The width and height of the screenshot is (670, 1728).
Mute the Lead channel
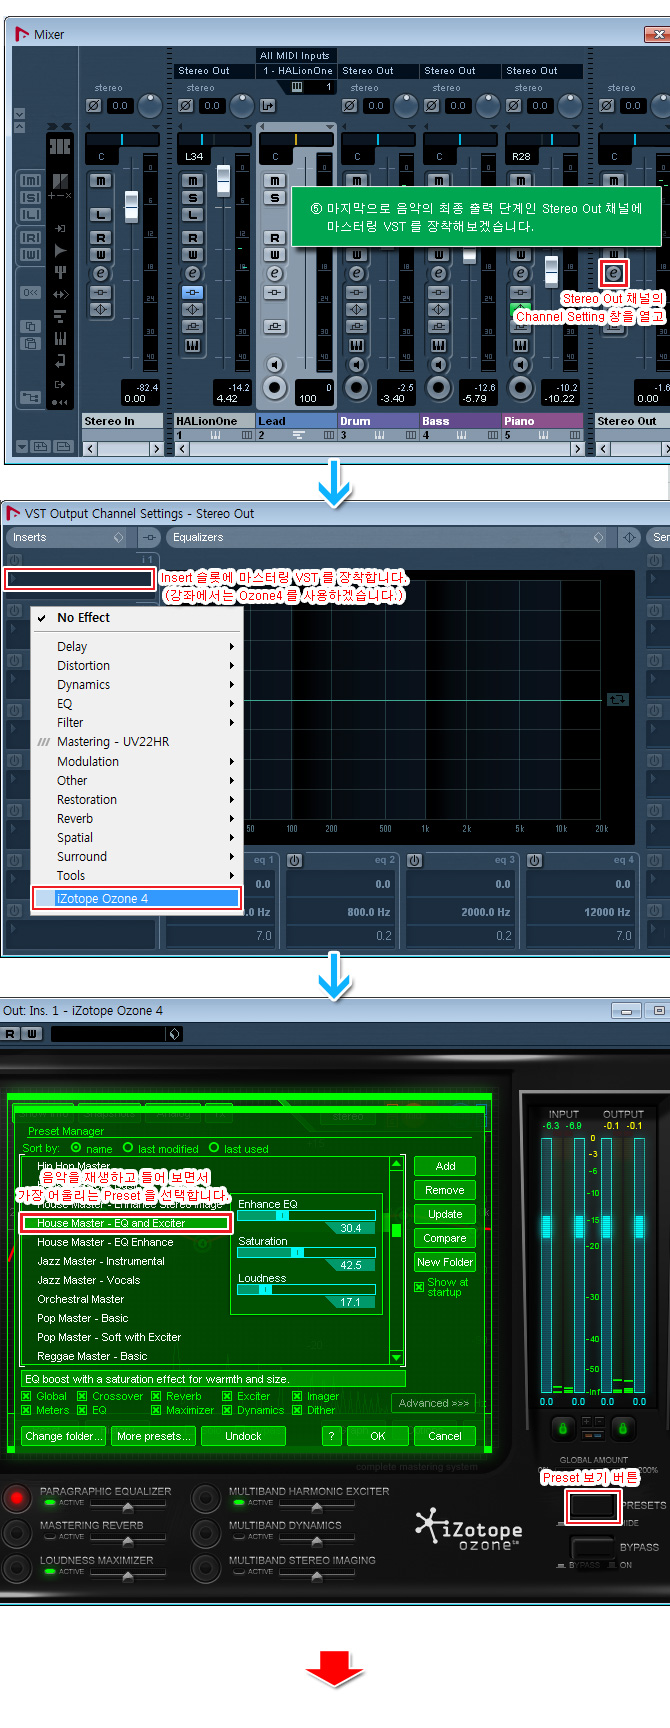[274, 181]
